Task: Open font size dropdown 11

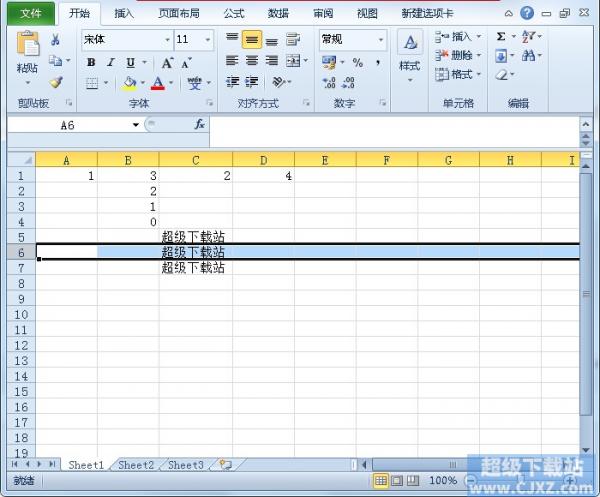Action: [208, 39]
